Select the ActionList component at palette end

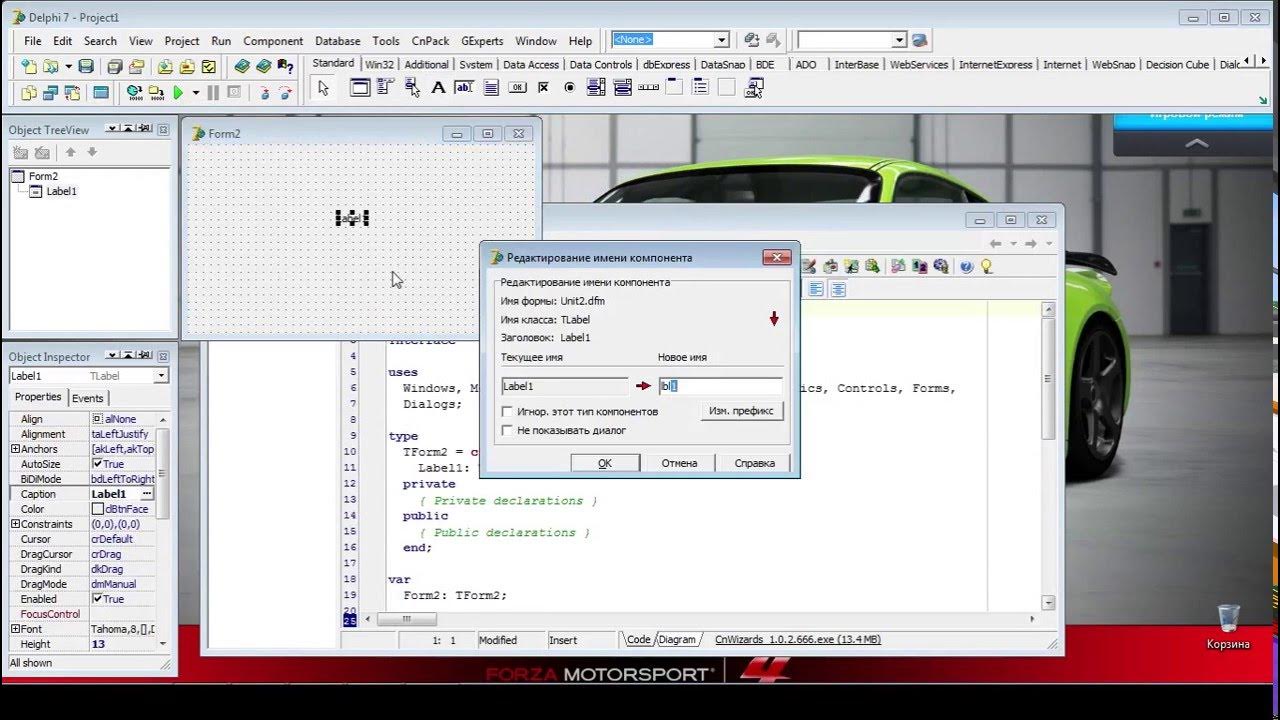point(754,88)
